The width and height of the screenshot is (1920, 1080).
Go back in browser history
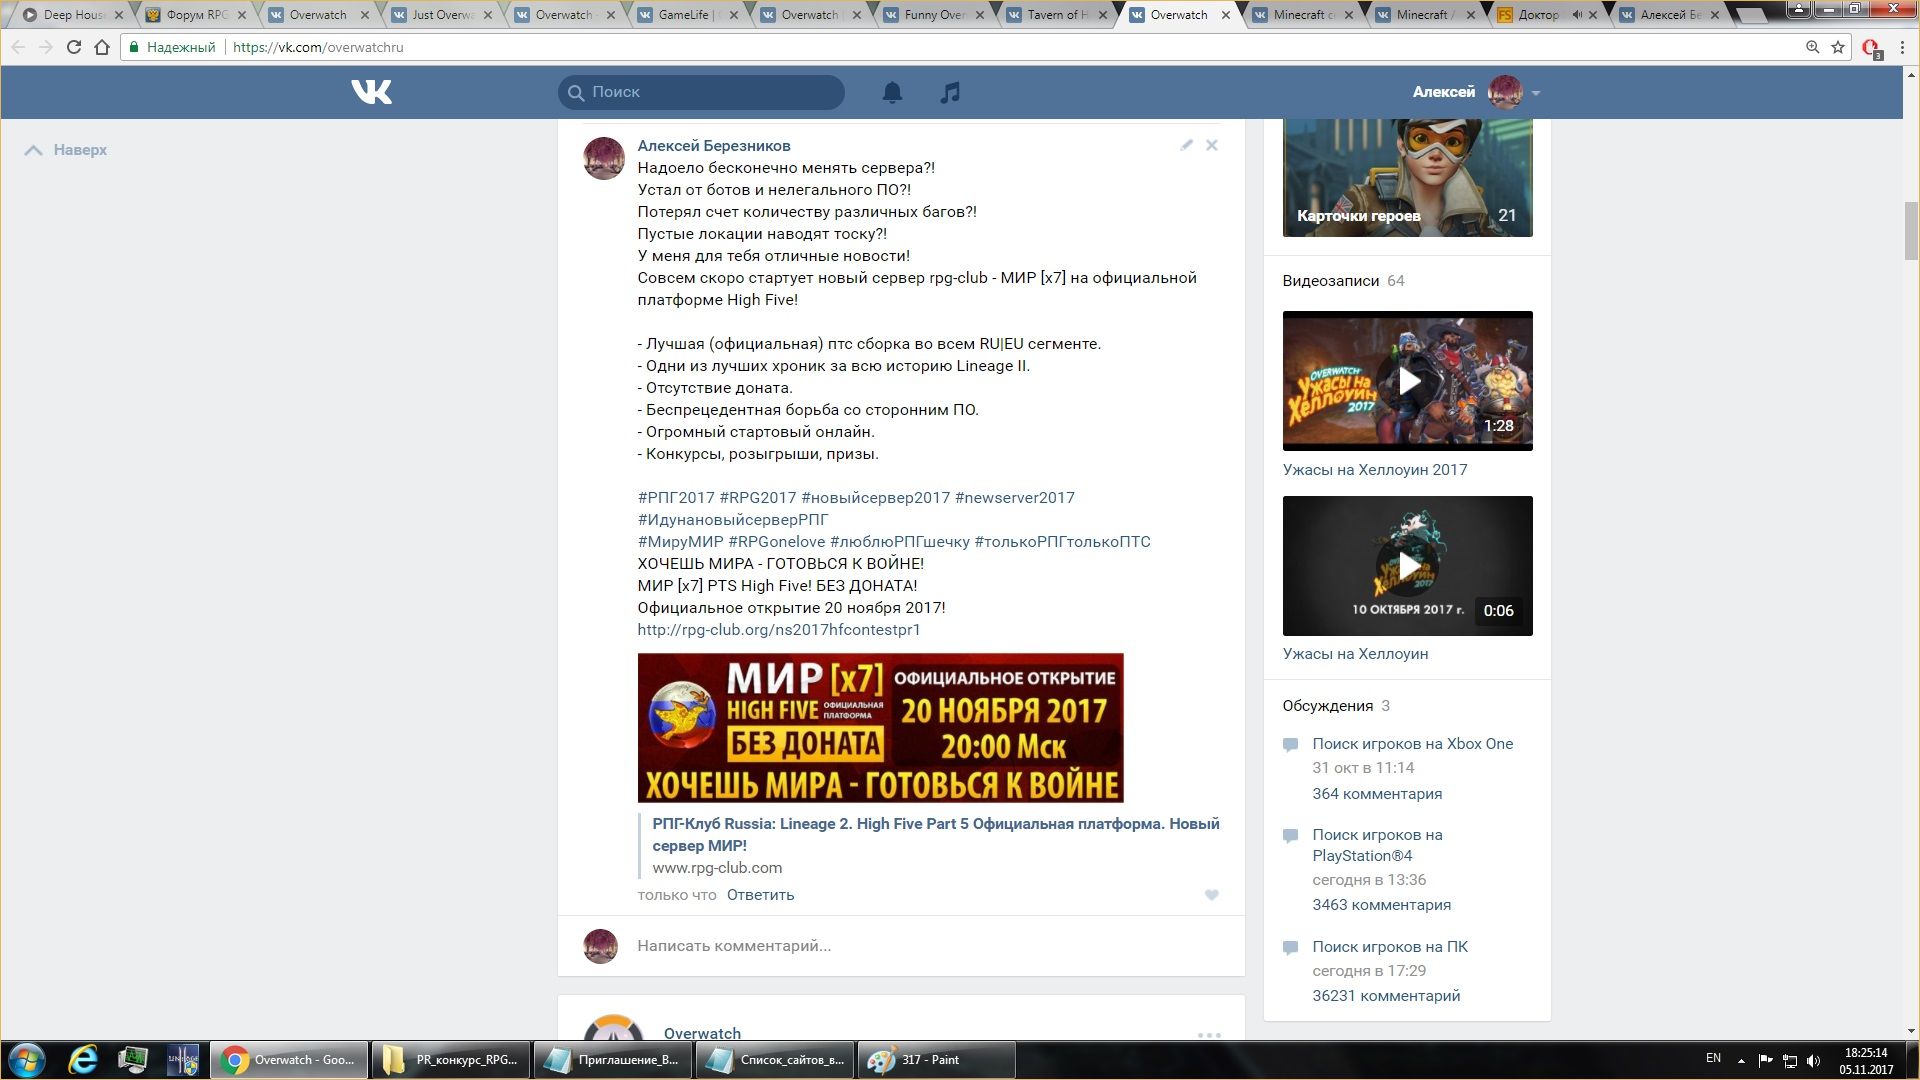coord(18,47)
